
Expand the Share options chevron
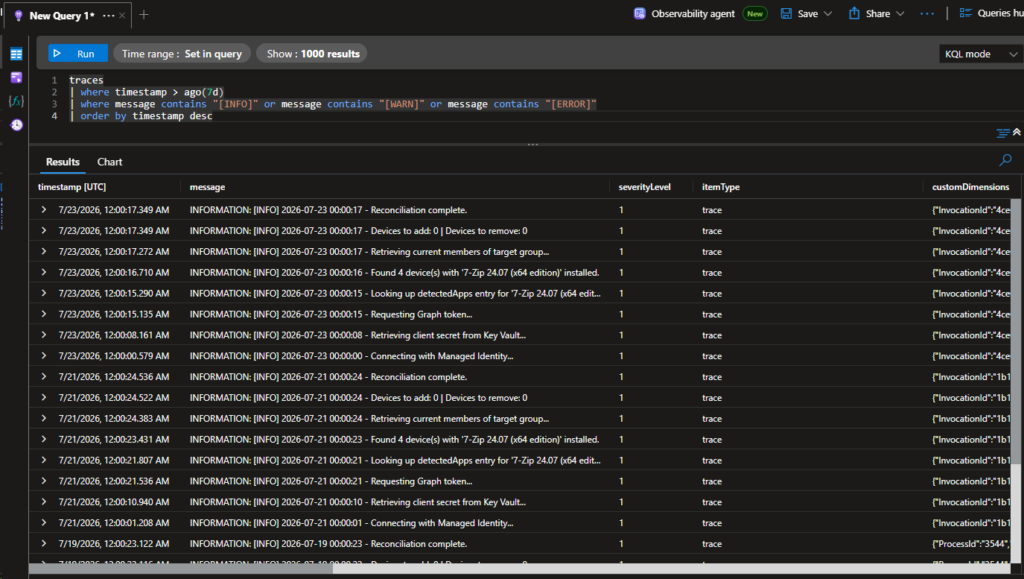click(901, 14)
